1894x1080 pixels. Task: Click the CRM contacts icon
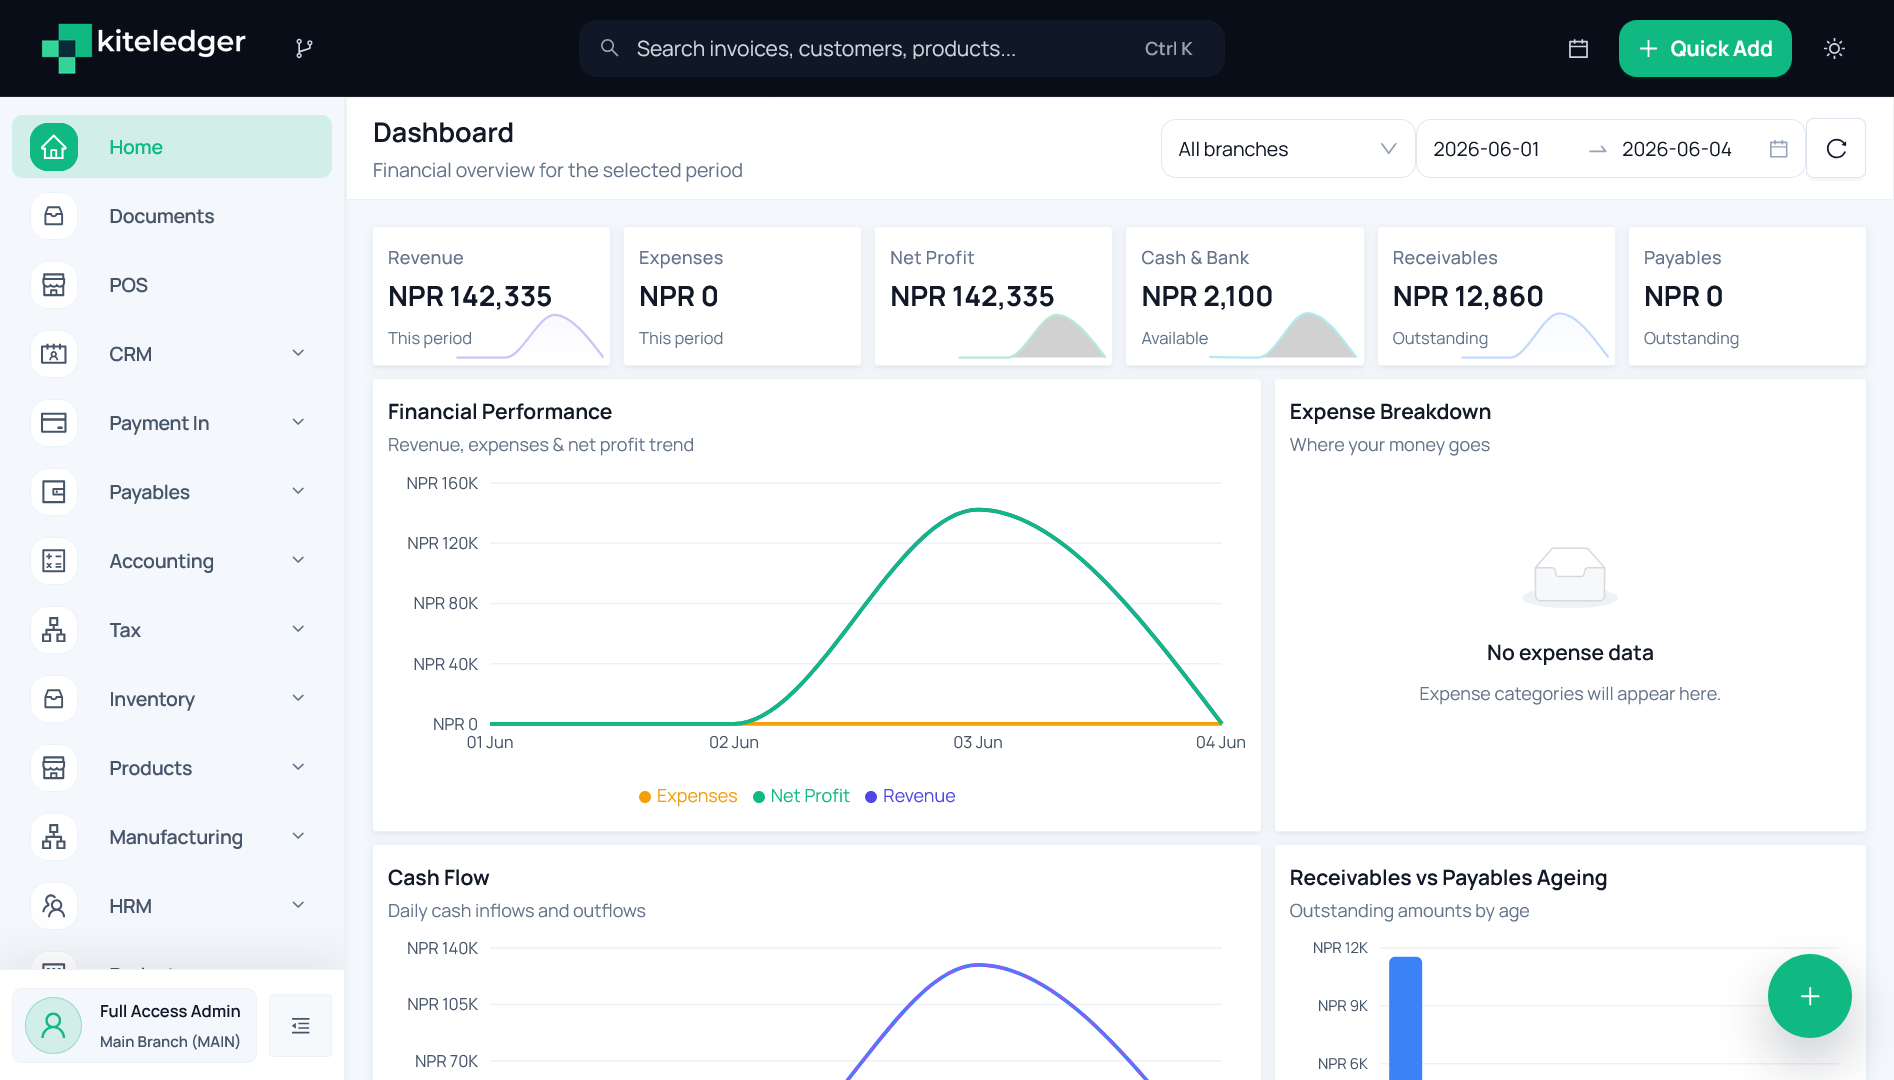[54, 354]
